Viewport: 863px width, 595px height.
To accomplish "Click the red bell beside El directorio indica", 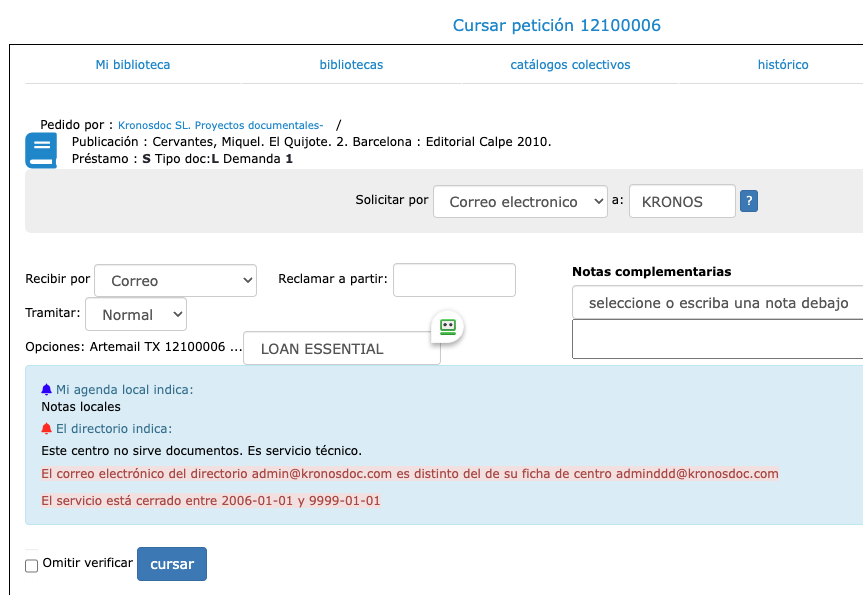I will pyautogui.click(x=46, y=428).
